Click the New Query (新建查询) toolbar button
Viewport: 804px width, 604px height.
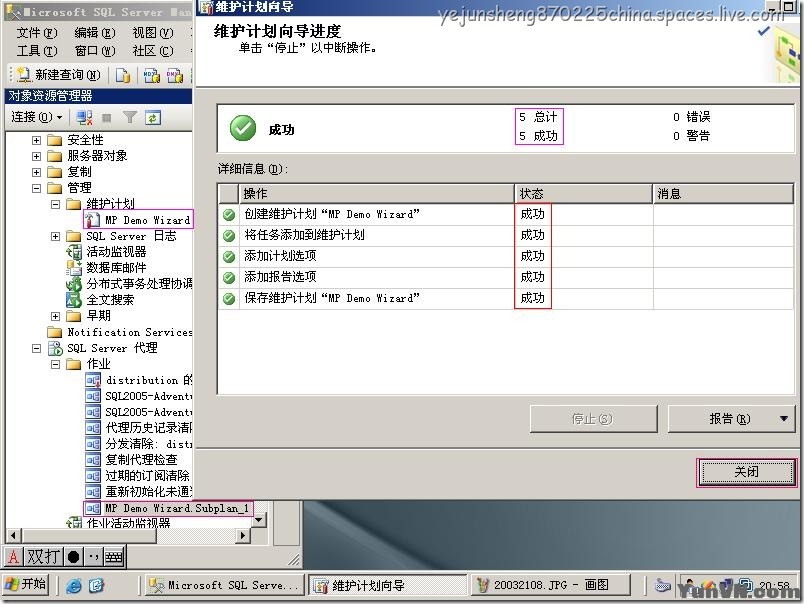pos(58,75)
